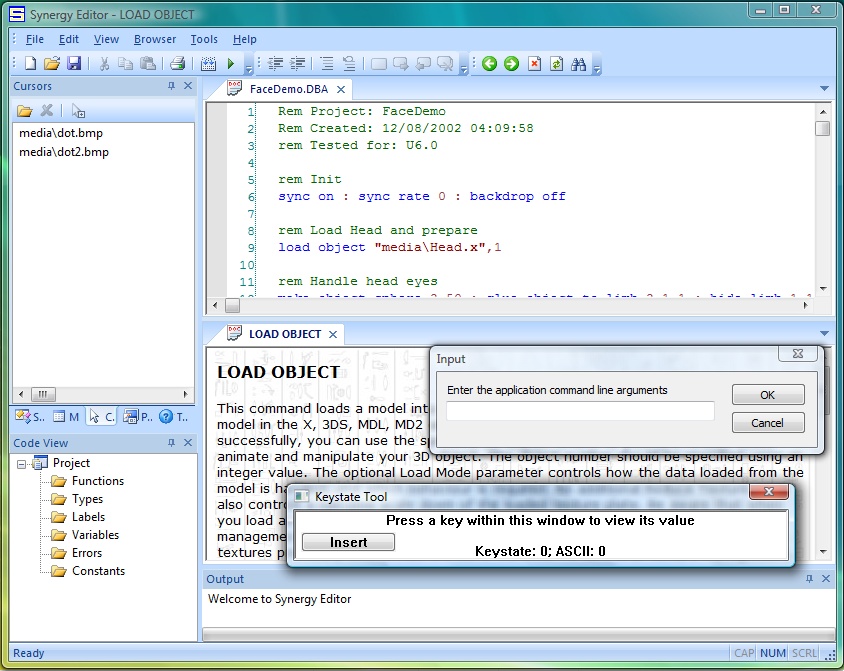Run the program with the green play arrow
Screen dimensions: 844x671
[231, 63]
